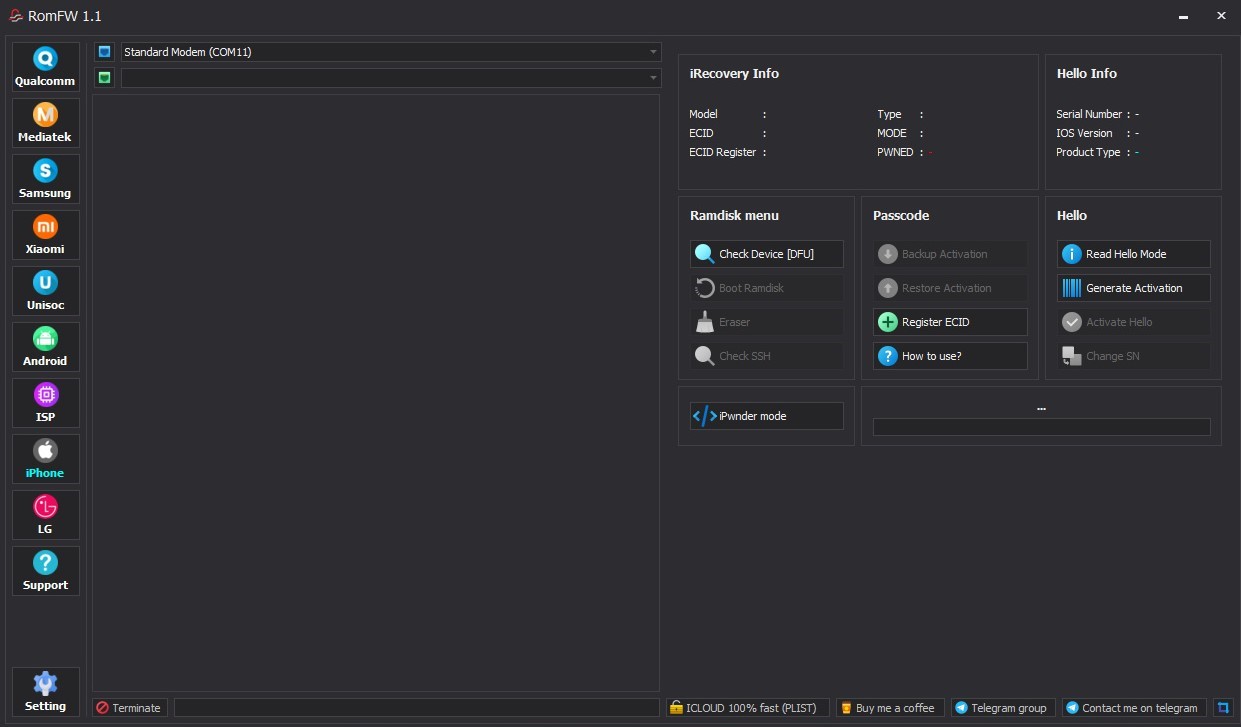Click the Eraser button
The width and height of the screenshot is (1241, 727).
coord(766,322)
